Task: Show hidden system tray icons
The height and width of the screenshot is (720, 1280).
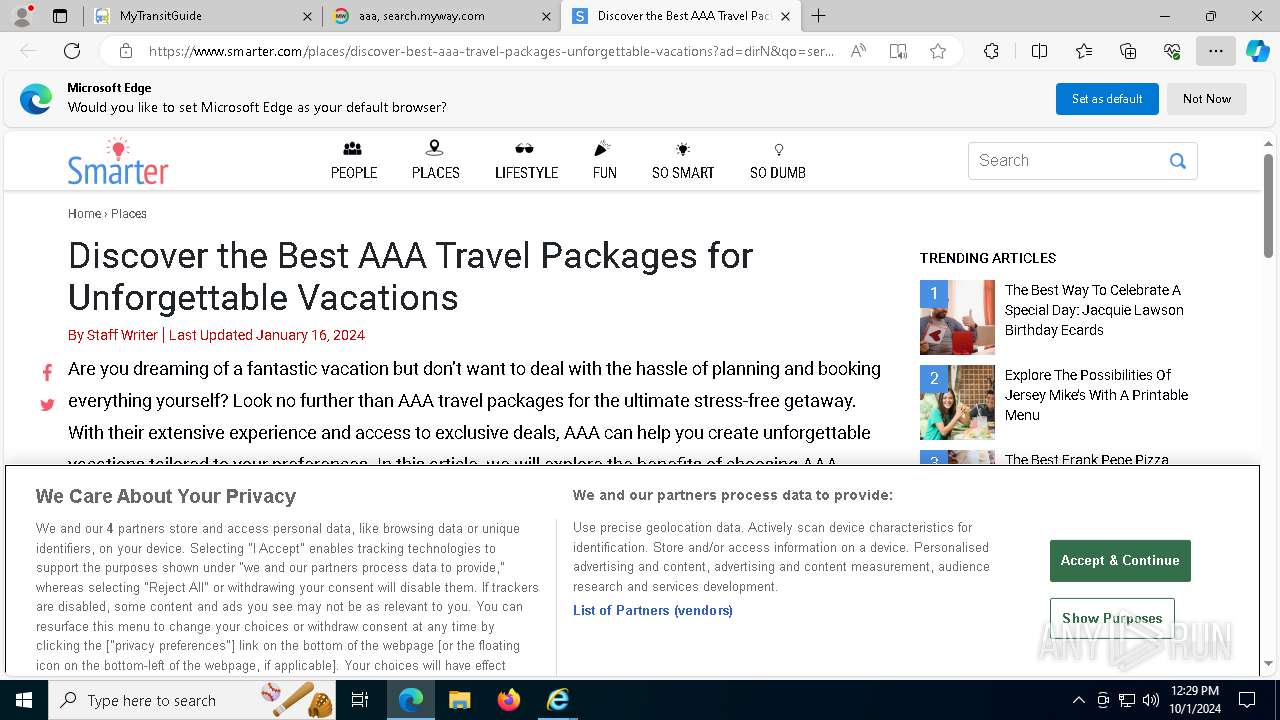Action: (x=1078, y=700)
